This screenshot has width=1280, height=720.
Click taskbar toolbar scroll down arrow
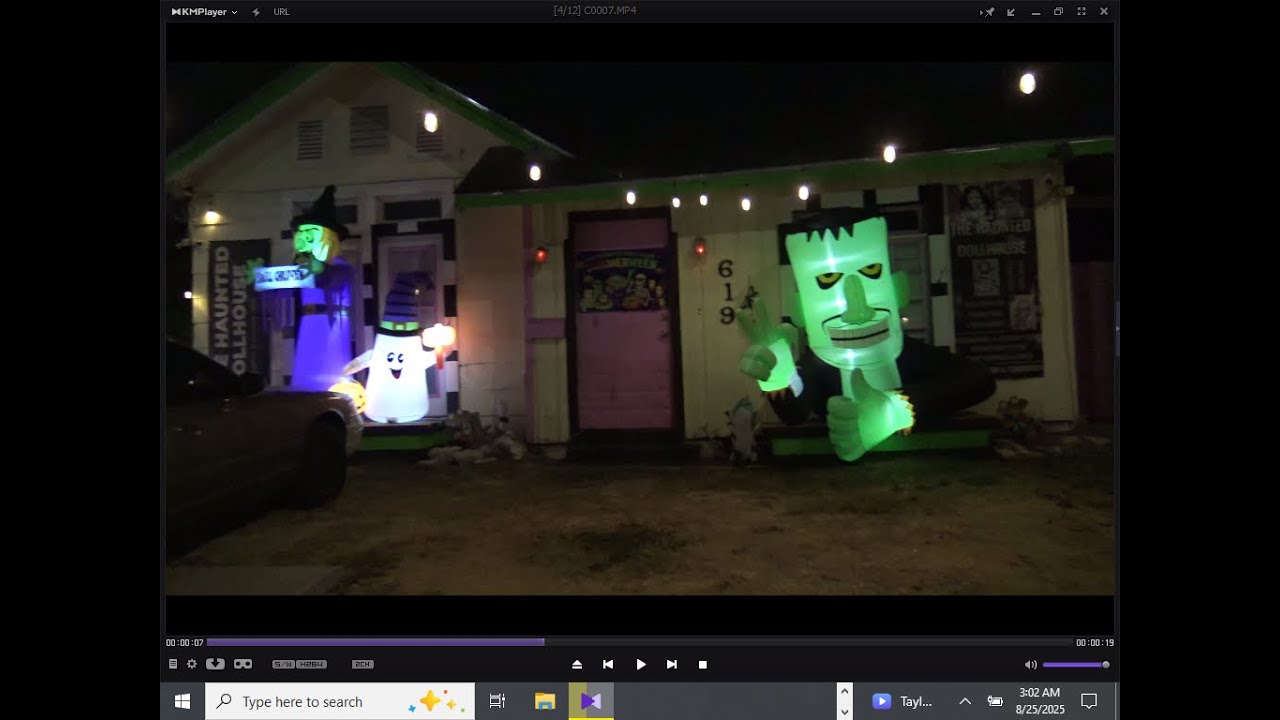point(845,711)
